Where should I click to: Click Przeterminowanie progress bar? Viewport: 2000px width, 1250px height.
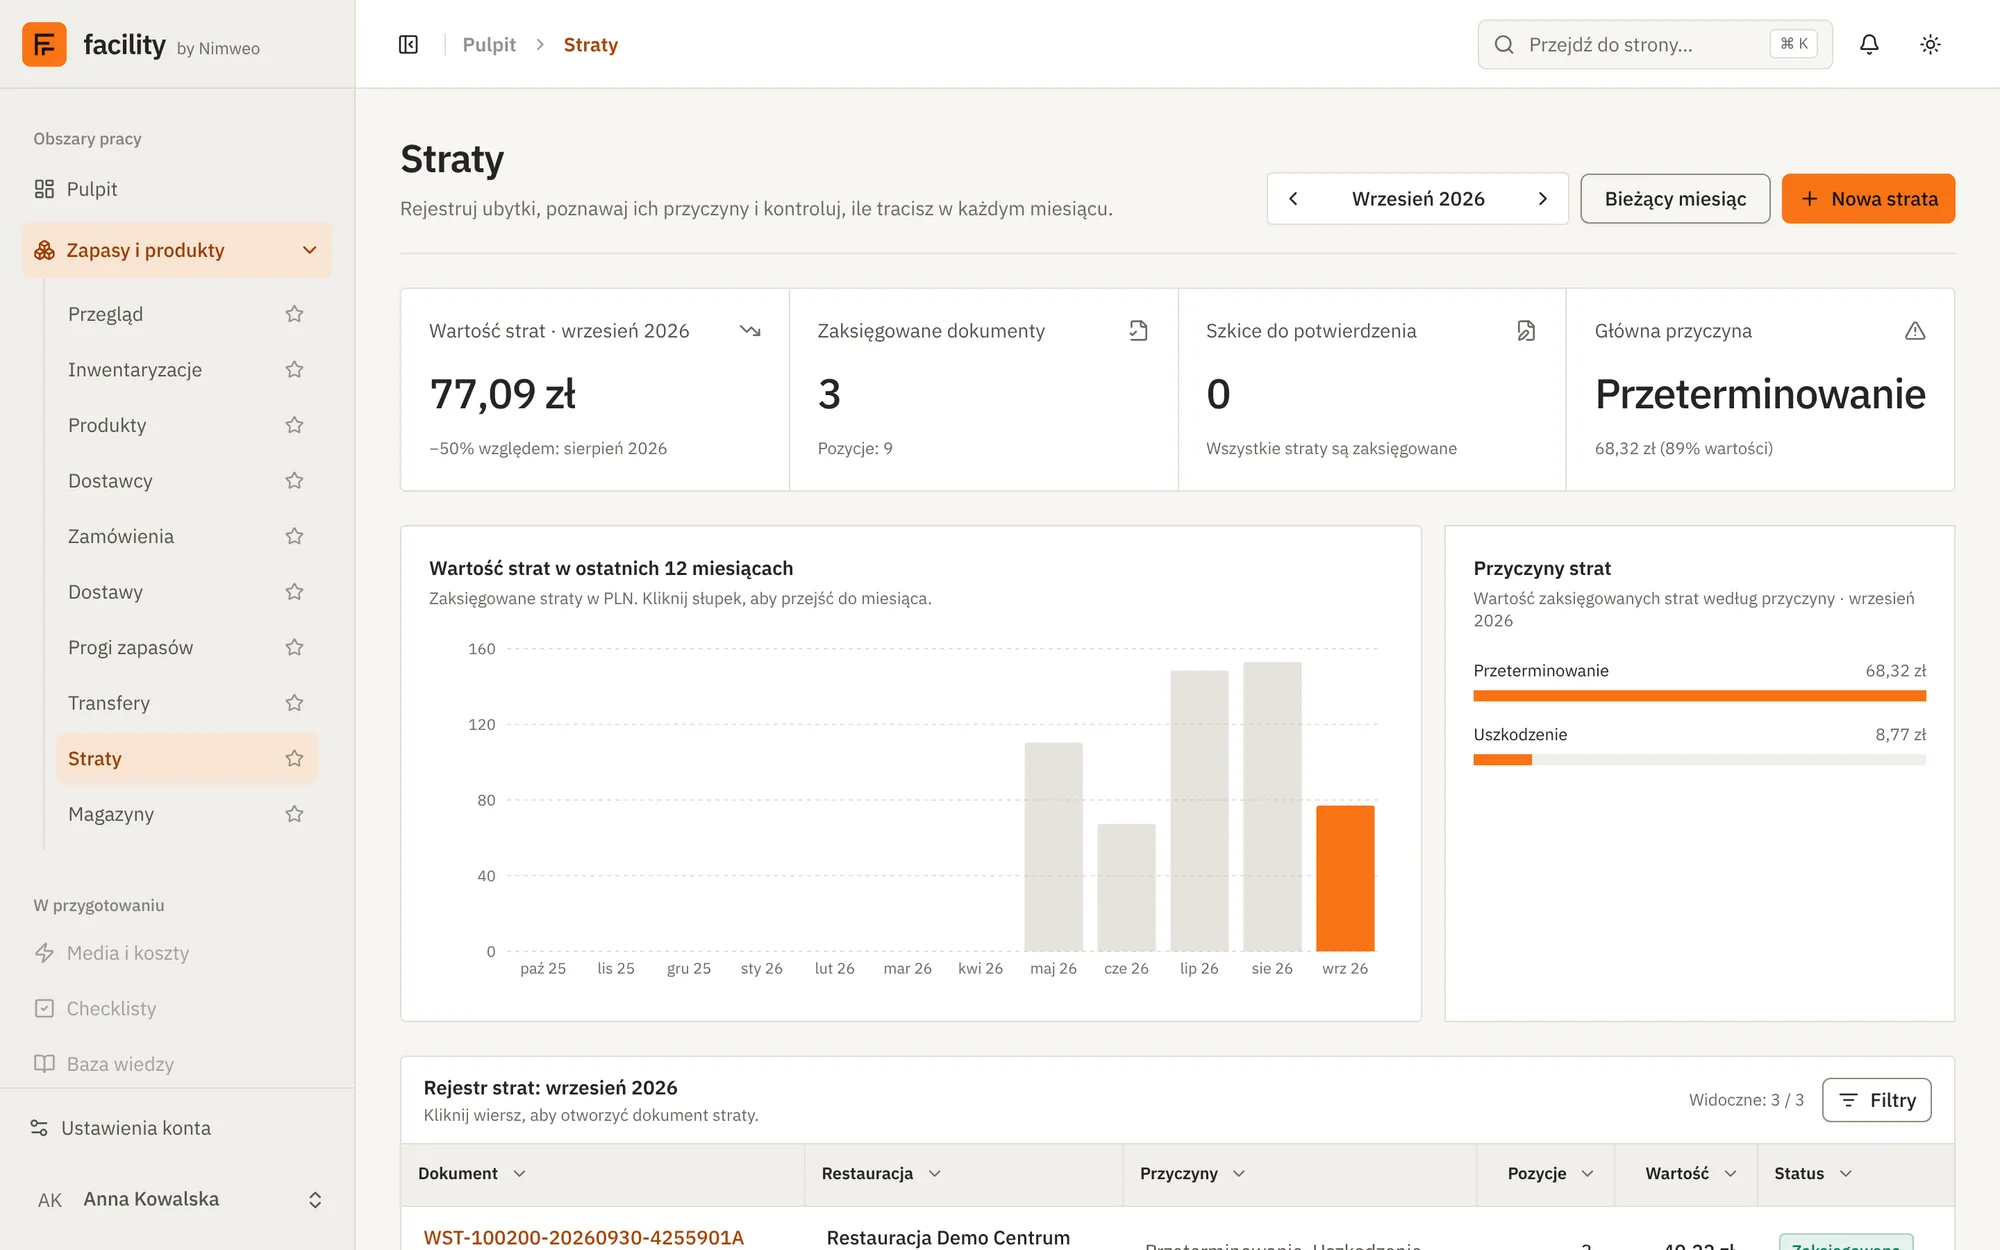1699,696
